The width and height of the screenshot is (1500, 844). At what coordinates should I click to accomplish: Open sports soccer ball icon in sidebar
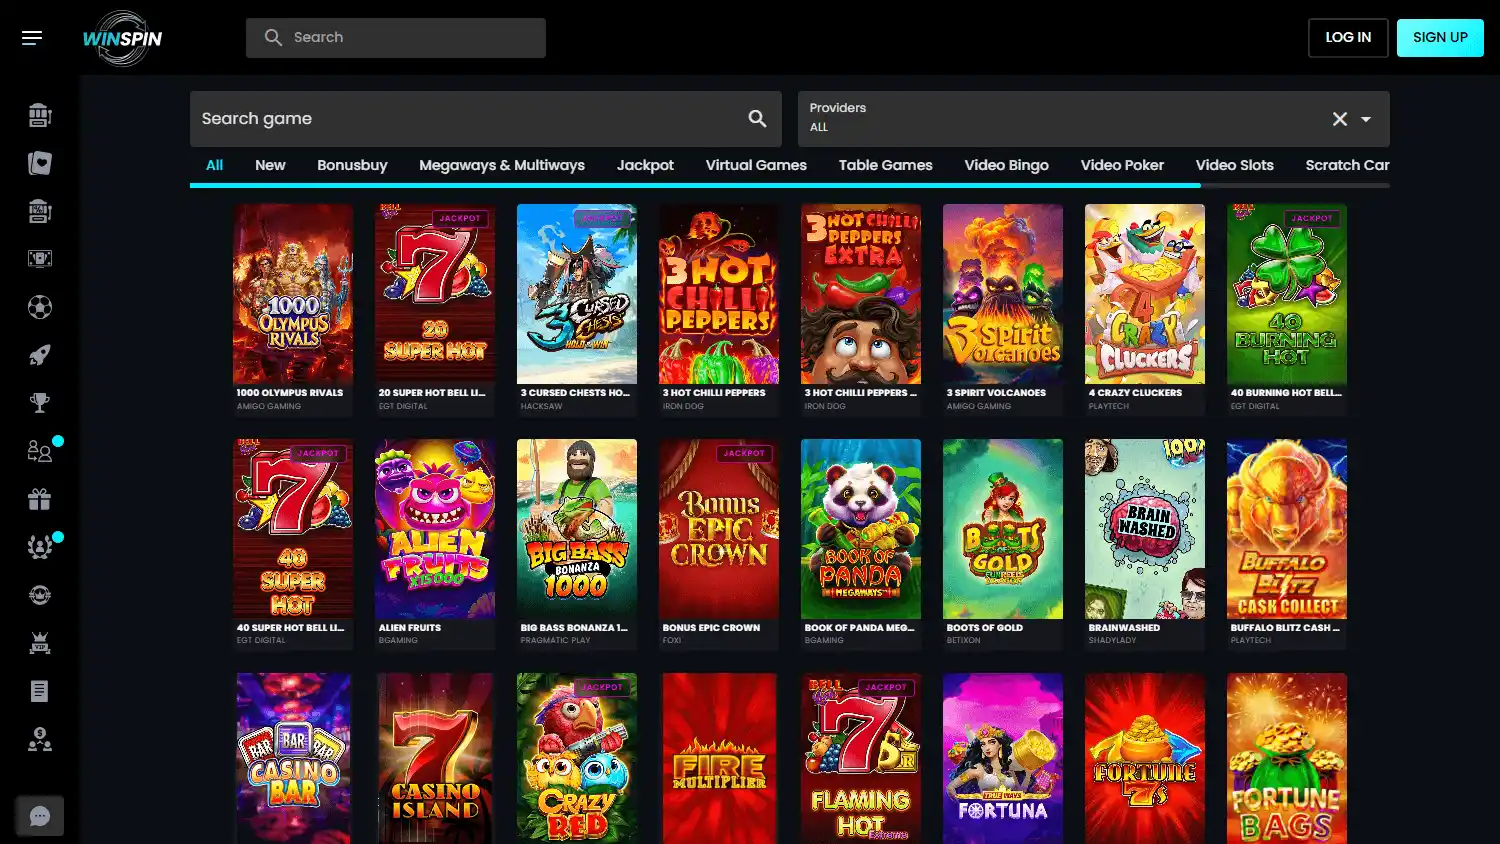40,307
